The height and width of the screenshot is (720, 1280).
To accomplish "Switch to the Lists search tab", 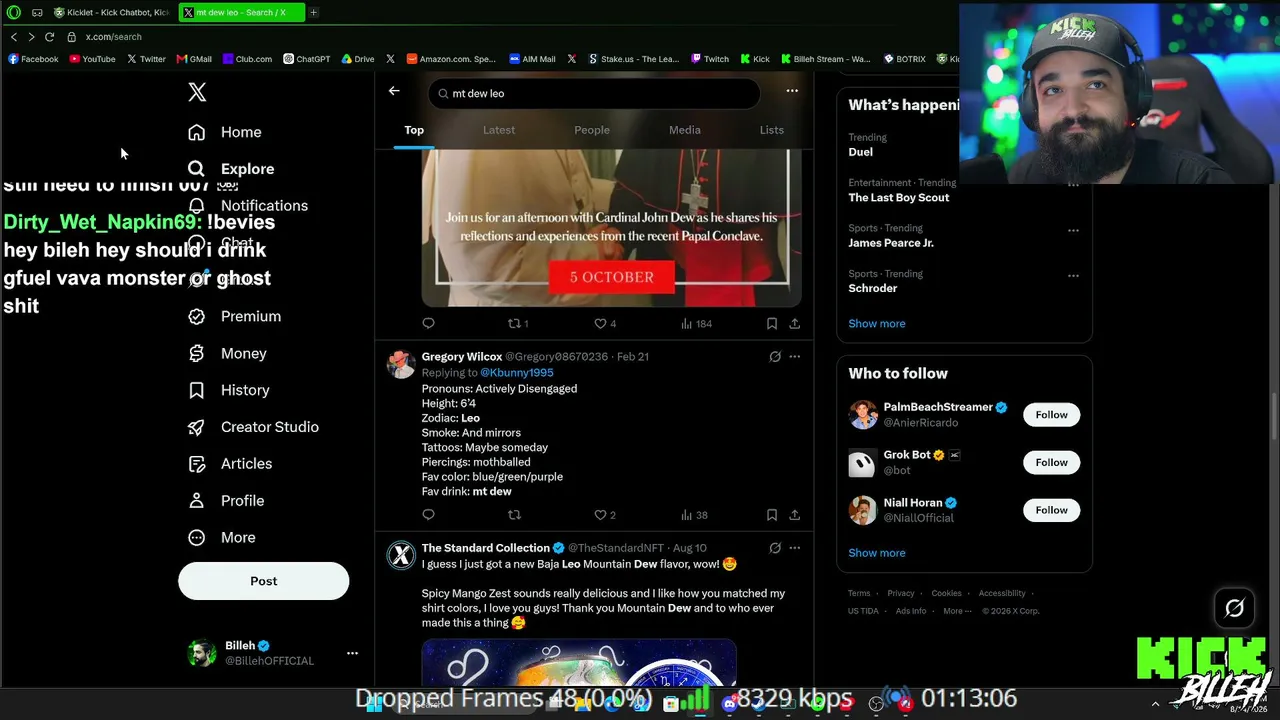I will pos(772,130).
